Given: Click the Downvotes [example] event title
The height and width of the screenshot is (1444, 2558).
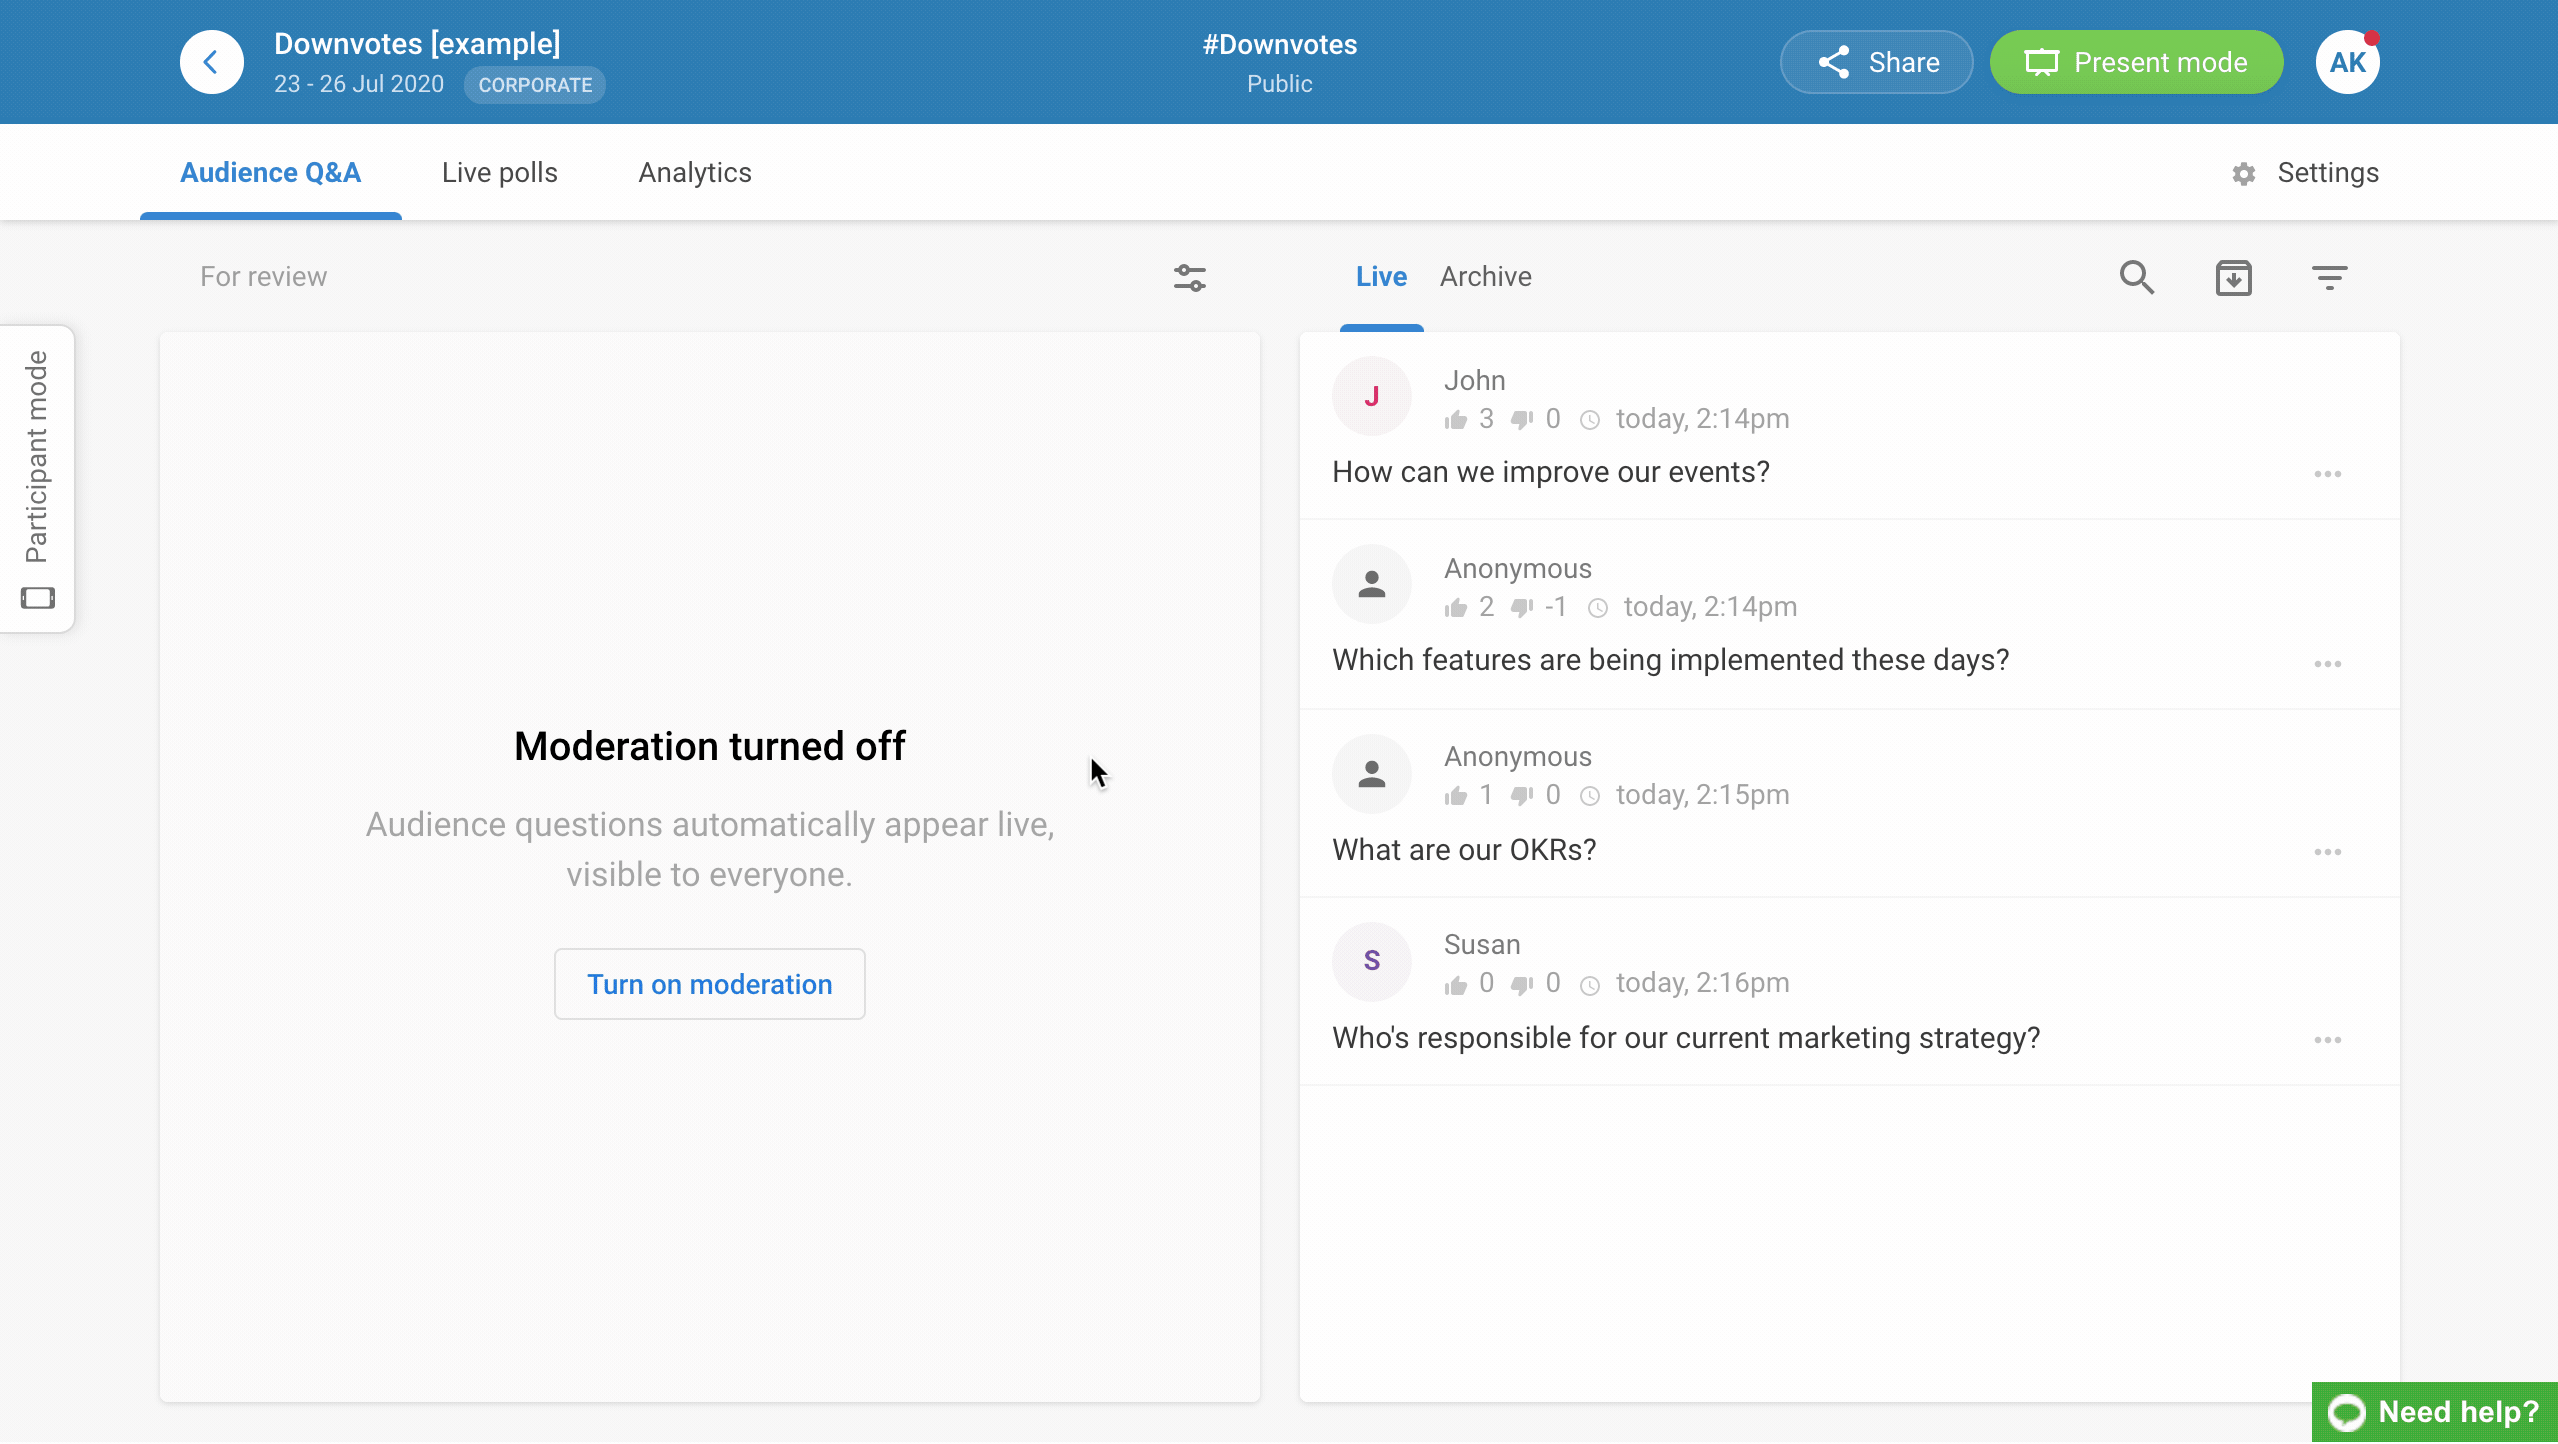Looking at the screenshot, I should click(x=417, y=44).
